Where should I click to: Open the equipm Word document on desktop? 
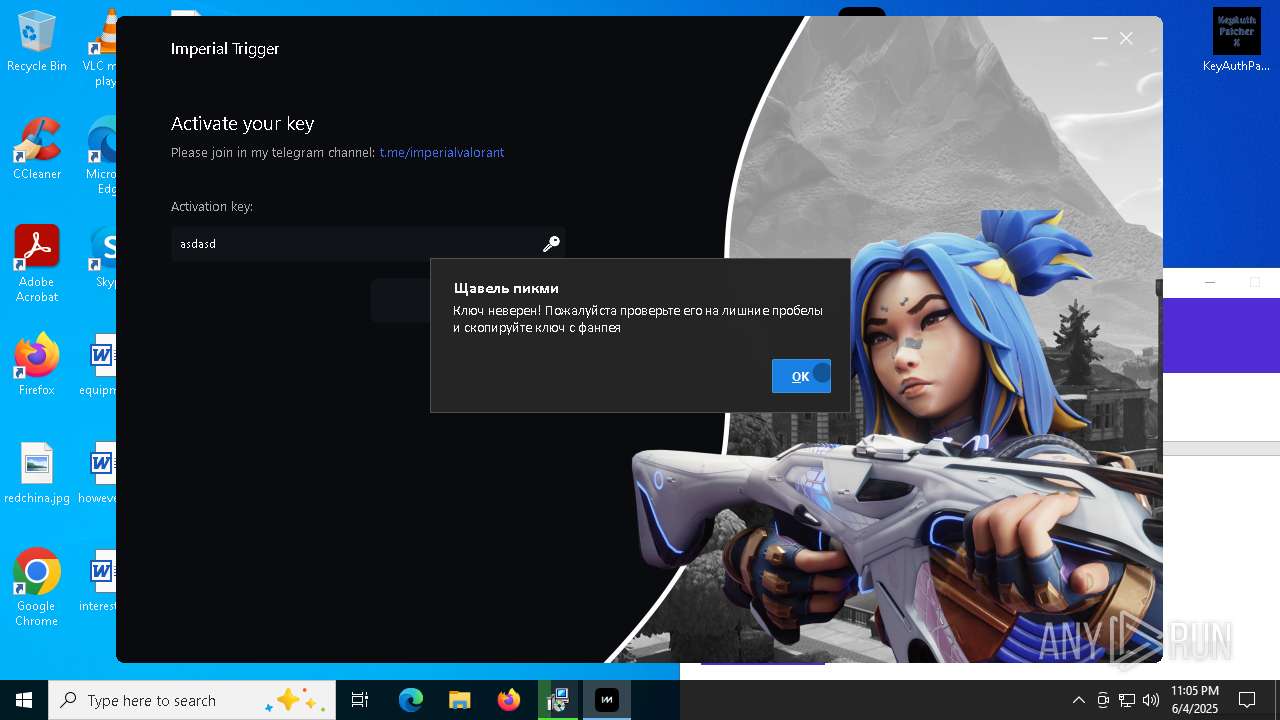point(101,365)
